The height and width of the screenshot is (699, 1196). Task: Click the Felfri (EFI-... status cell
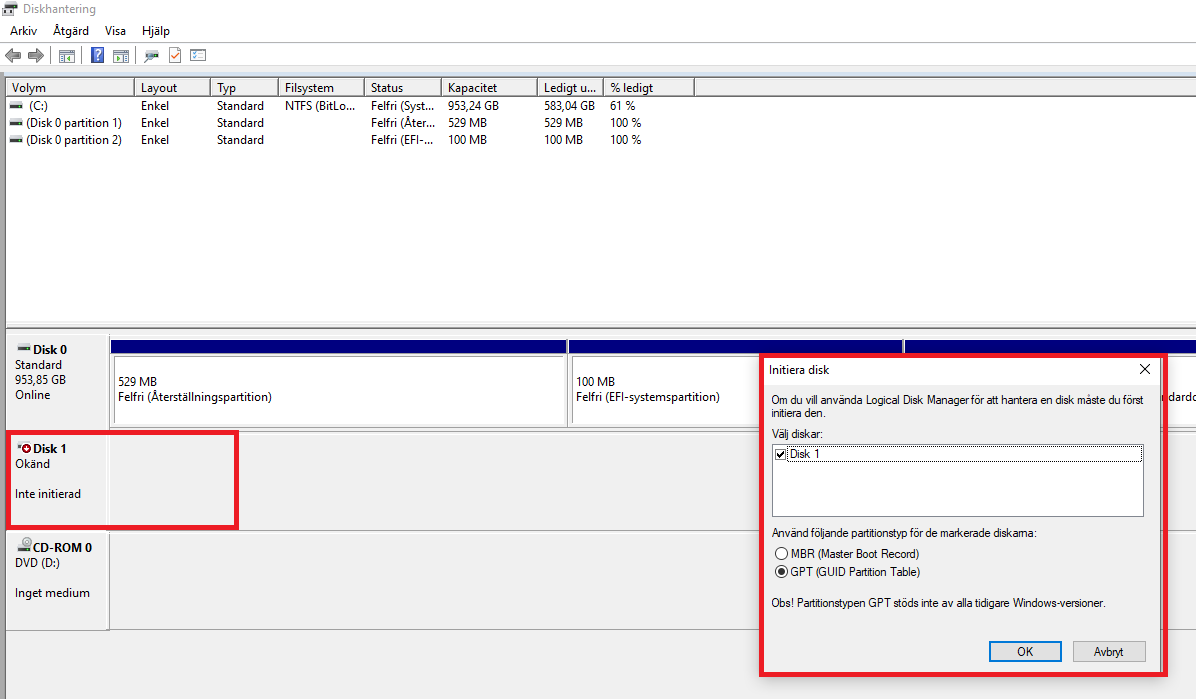coord(402,140)
